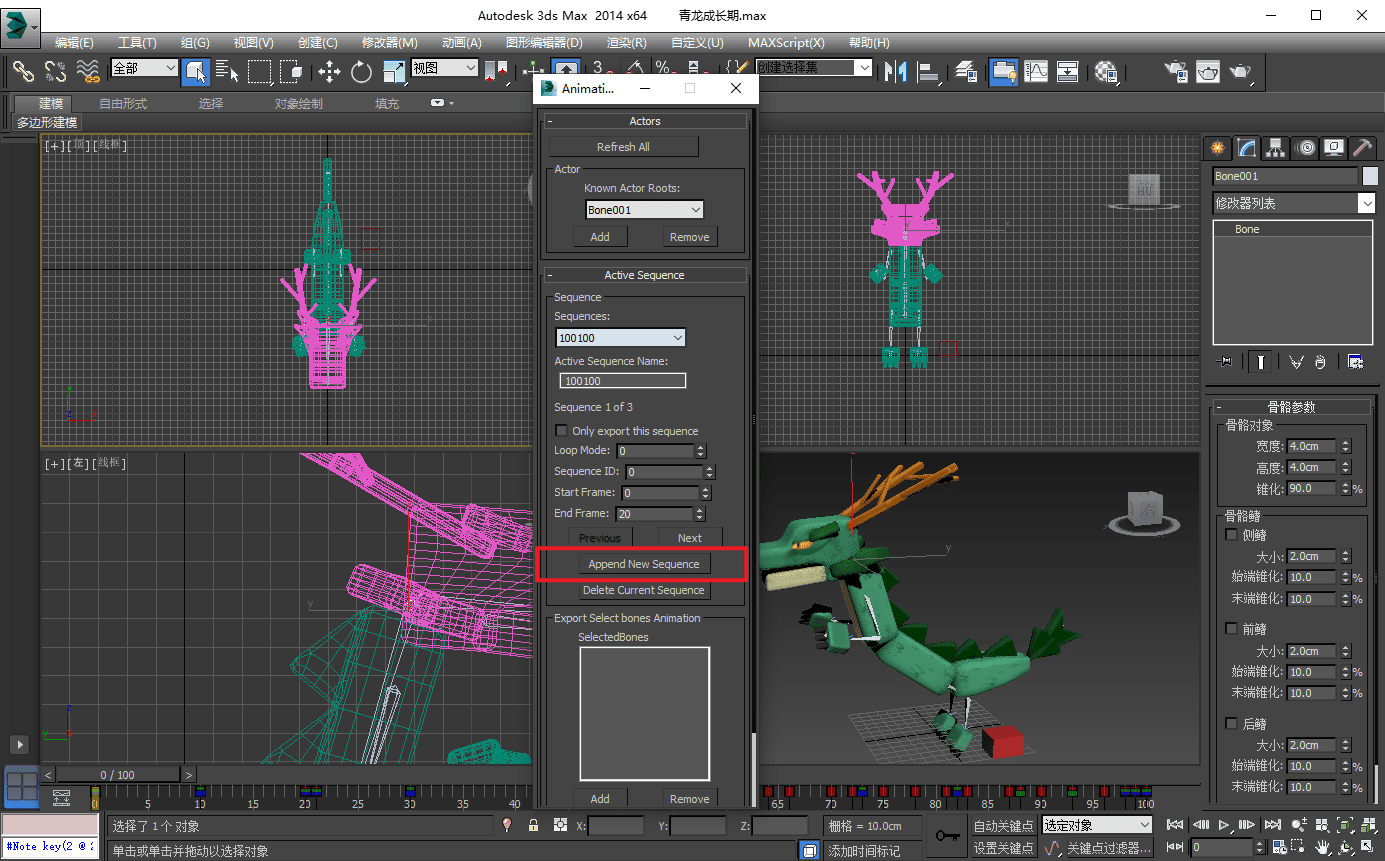
Task: Activate the Rotate tool in the toolbar
Action: click(x=361, y=71)
